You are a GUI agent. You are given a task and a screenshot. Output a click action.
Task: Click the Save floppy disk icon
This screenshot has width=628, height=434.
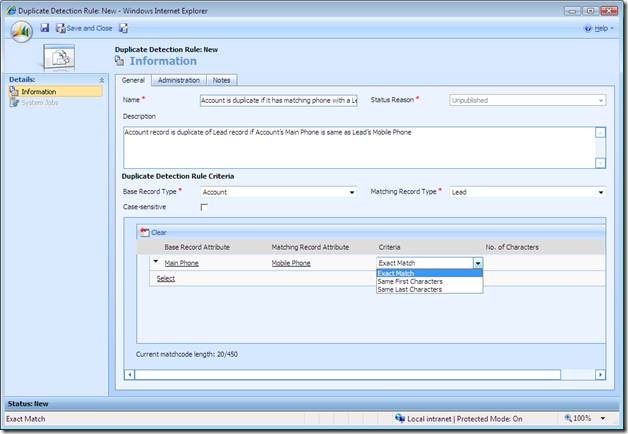click(x=45, y=28)
